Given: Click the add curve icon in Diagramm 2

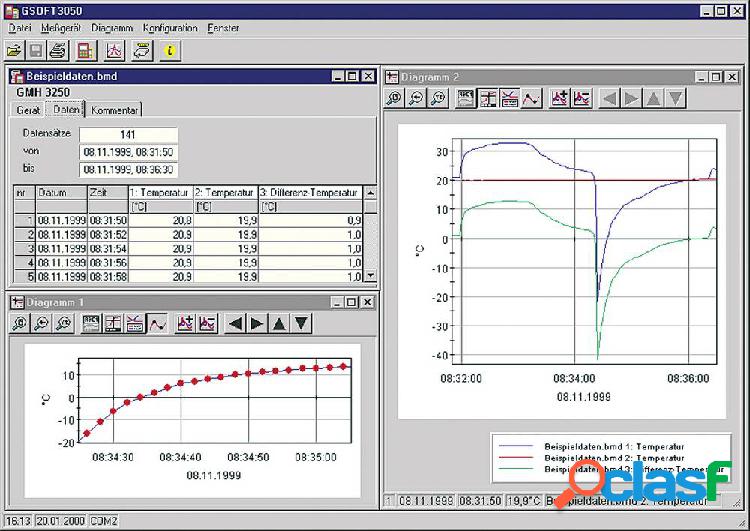Looking at the screenshot, I should point(560,98).
